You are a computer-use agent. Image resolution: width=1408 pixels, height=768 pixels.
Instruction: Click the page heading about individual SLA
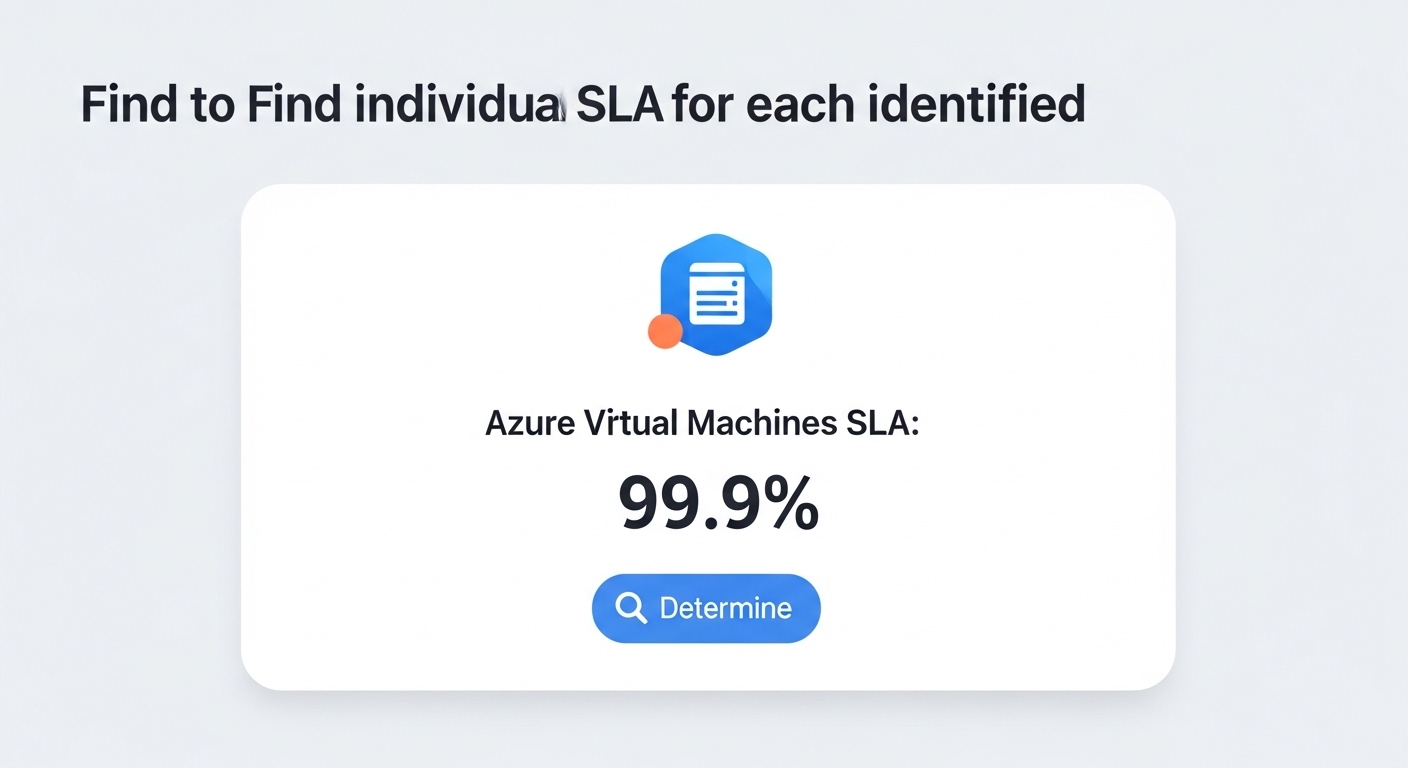pyautogui.click(x=582, y=105)
